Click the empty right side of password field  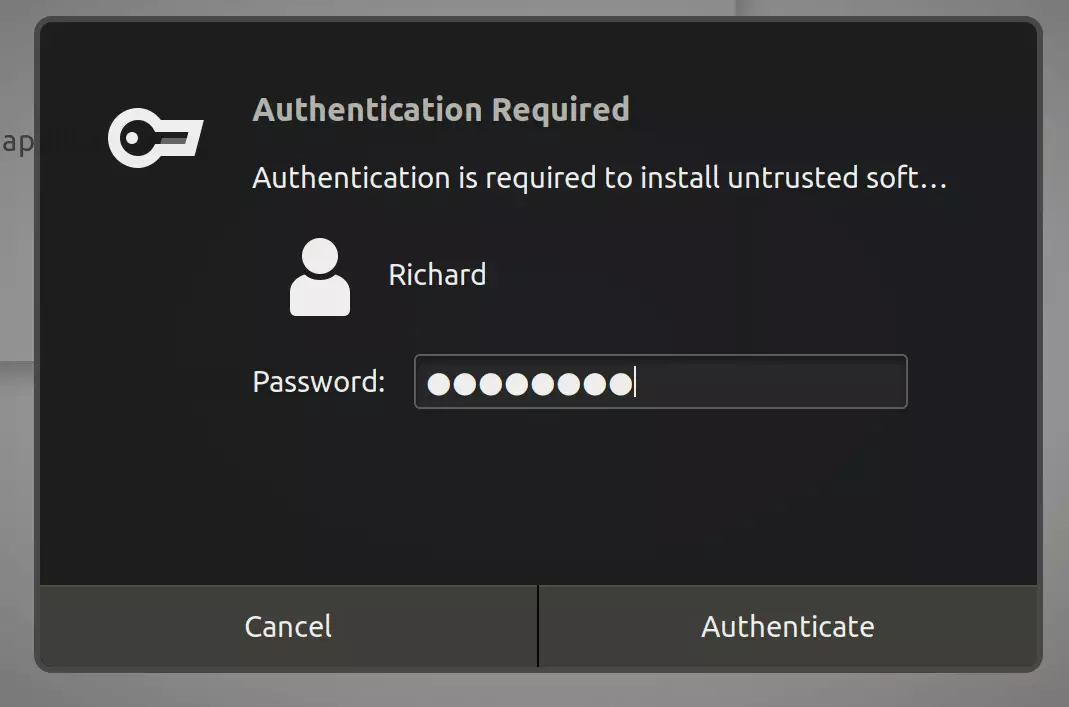tap(770, 382)
